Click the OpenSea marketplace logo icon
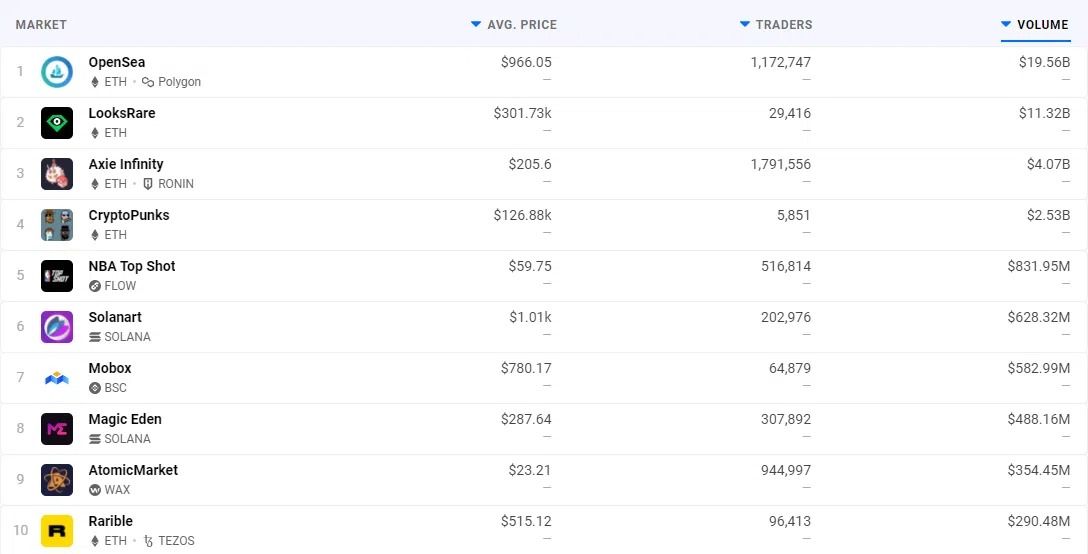This screenshot has height=554, width=1088. (57, 72)
